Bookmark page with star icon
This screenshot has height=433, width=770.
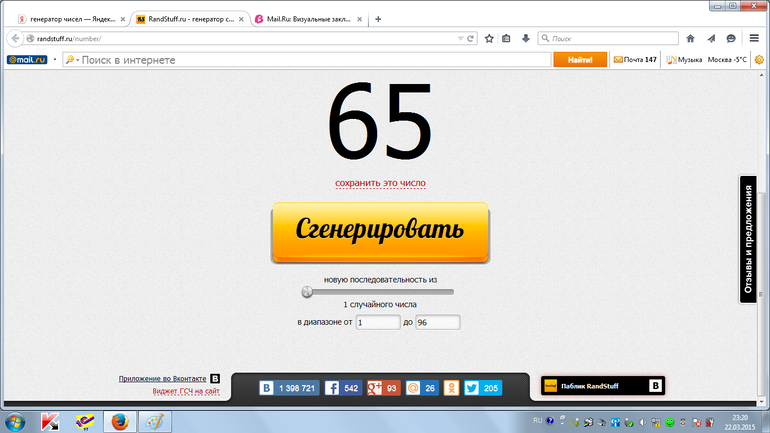pyautogui.click(x=489, y=38)
